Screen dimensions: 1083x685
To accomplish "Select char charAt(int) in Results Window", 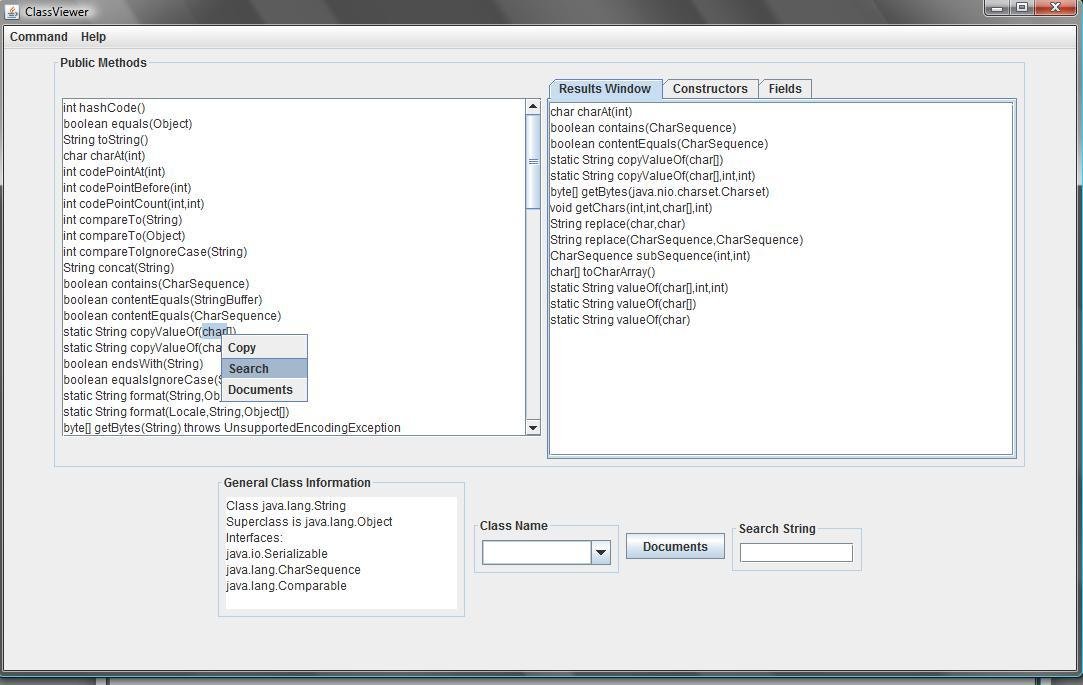I will click(590, 111).
